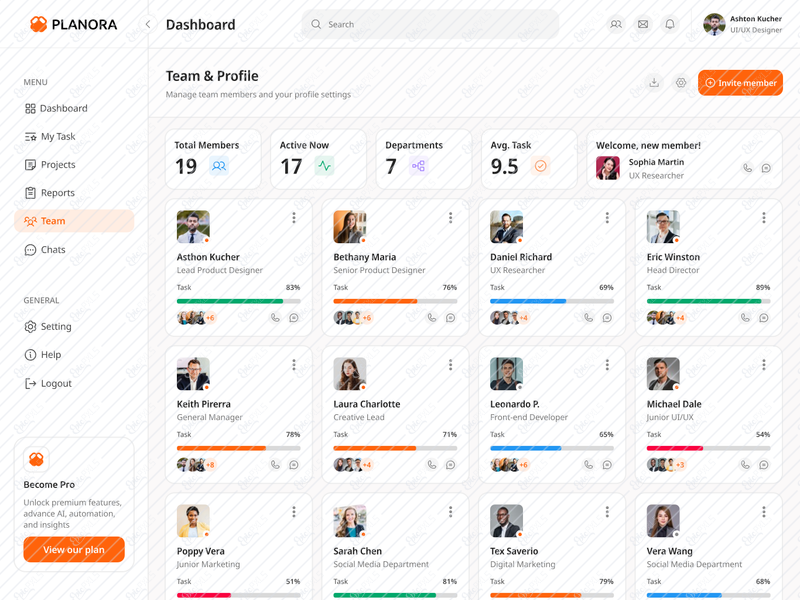Click into the Search field
The height and width of the screenshot is (600, 800).
click(430, 24)
